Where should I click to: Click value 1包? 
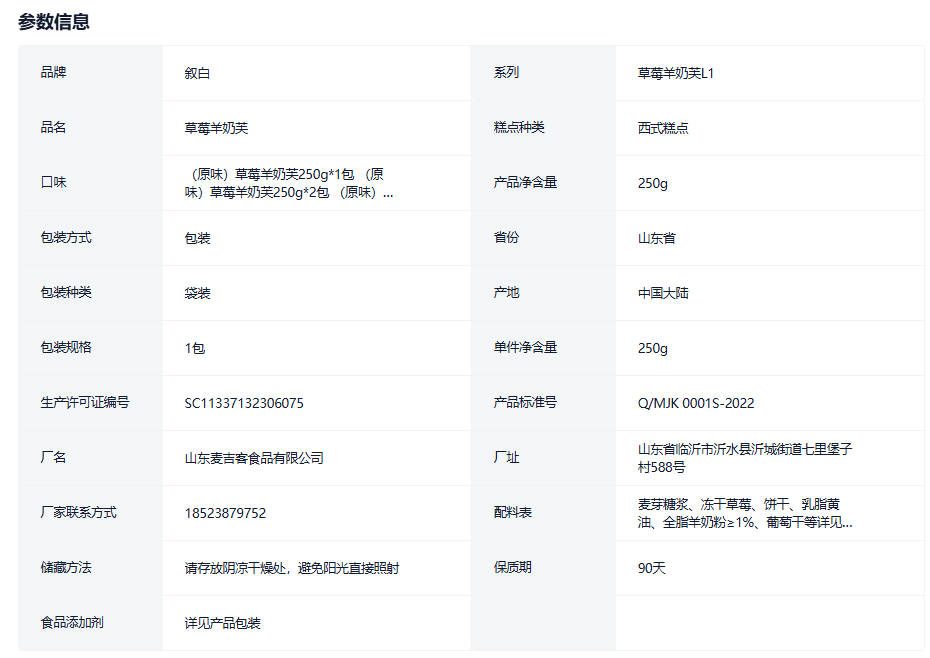click(195, 348)
